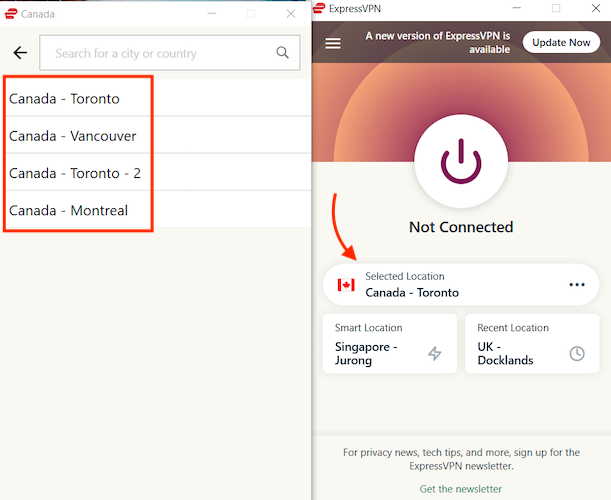Screen dimensions: 611x500
Task: Pick the Canada - Toronto - 2 server
Action: 155,173
